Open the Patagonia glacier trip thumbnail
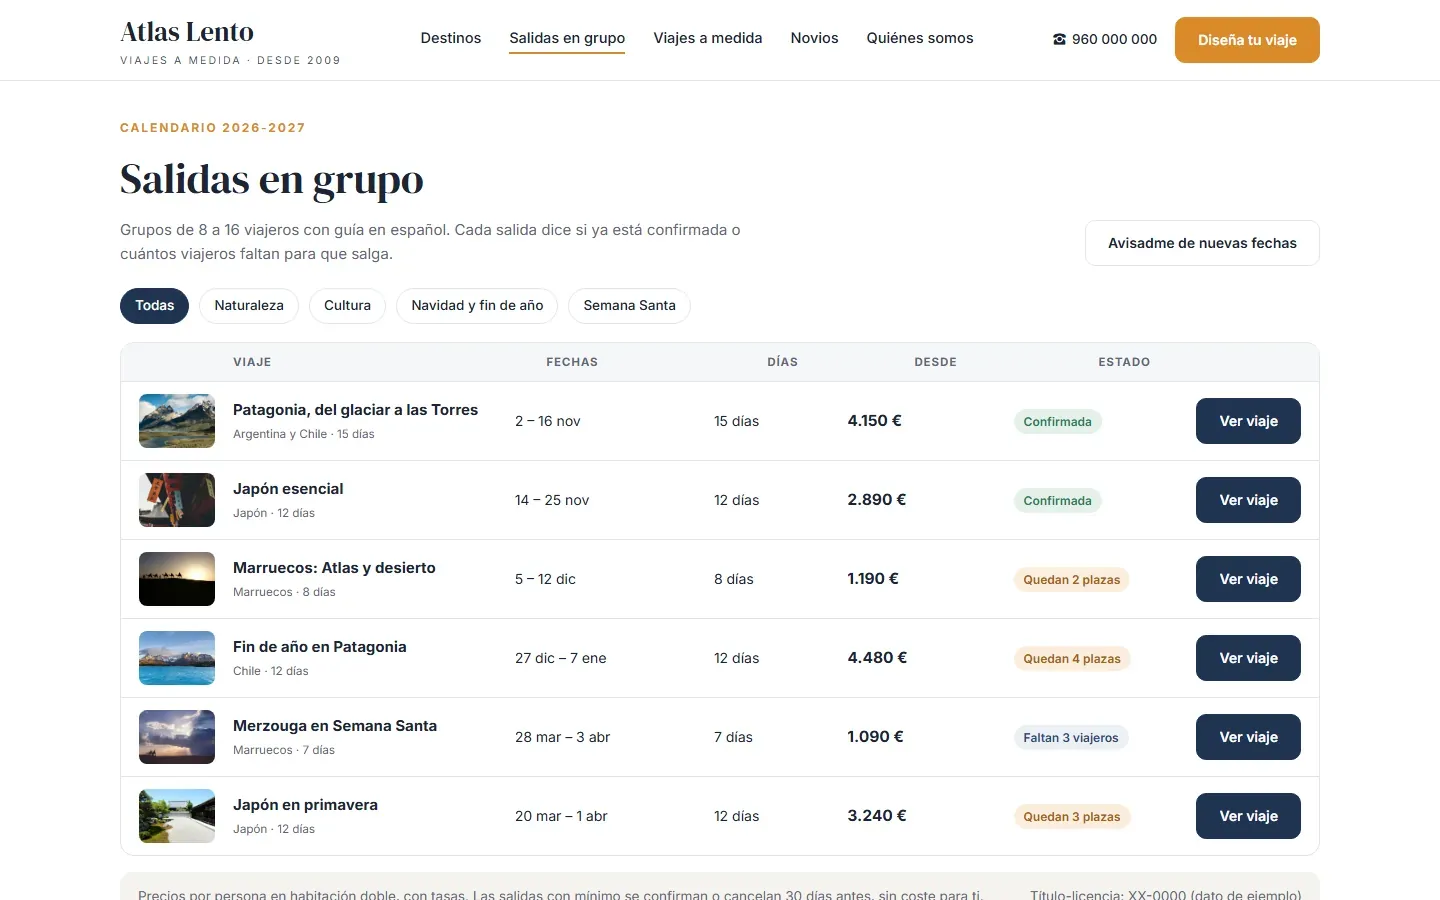This screenshot has height=900, width=1440. point(177,421)
